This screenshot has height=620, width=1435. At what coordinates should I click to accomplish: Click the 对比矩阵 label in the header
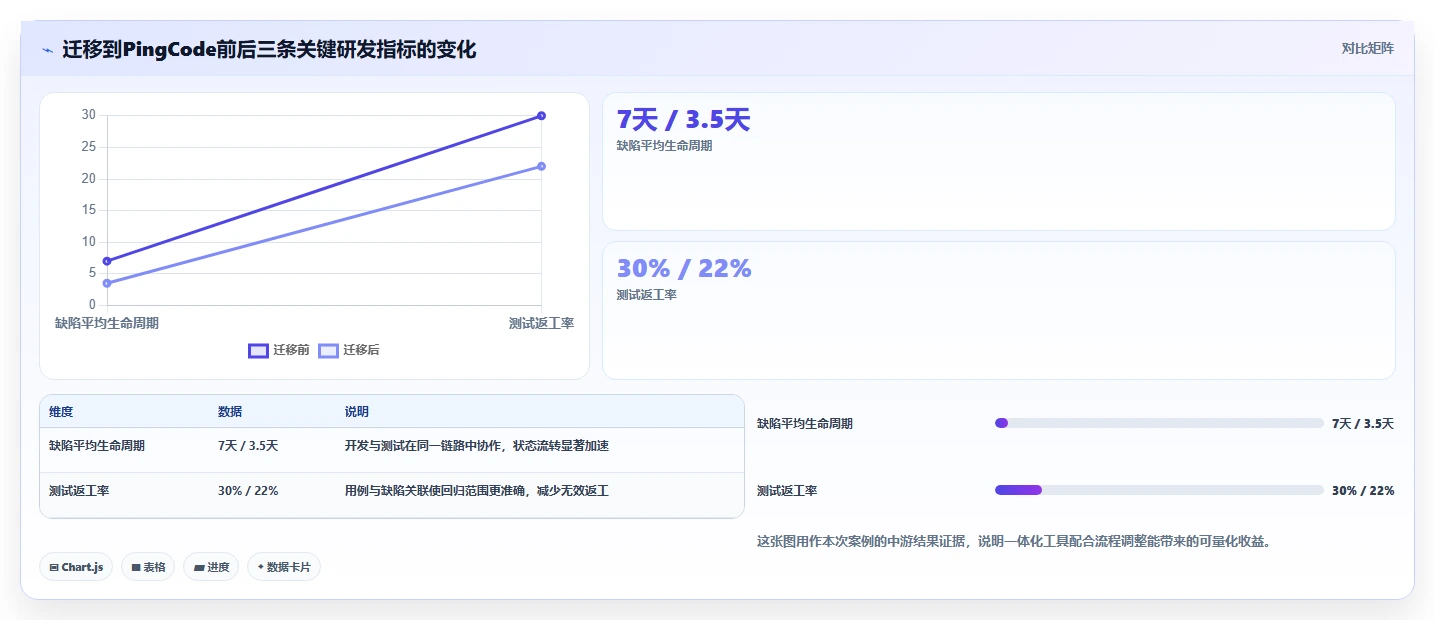click(1367, 48)
